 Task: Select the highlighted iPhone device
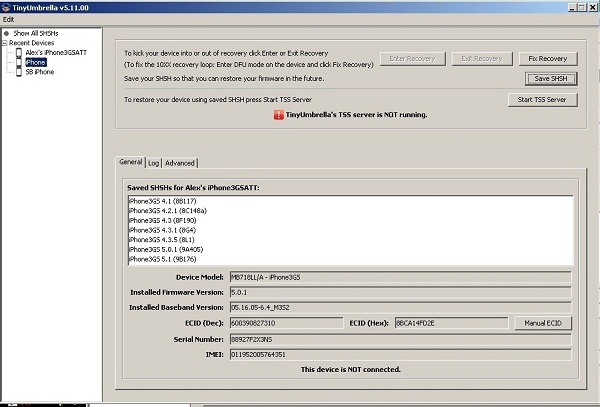[x=36, y=62]
